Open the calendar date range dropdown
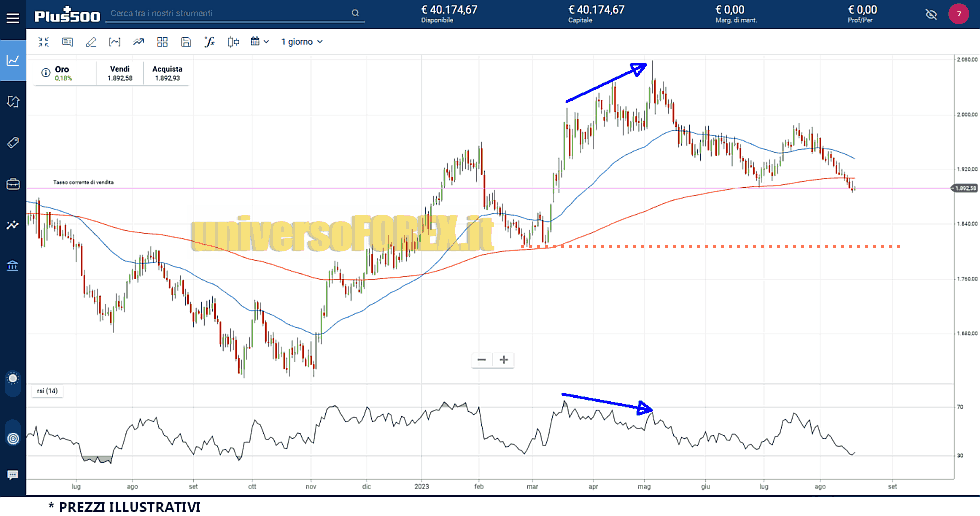The width and height of the screenshot is (980, 516). [260, 42]
